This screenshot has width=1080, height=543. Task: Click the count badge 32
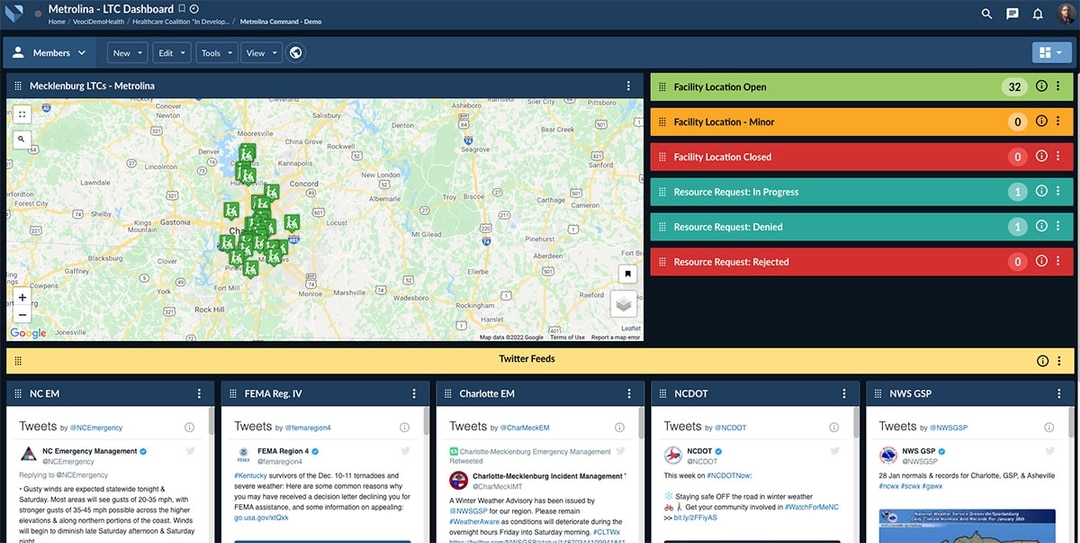click(x=1014, y=87)
